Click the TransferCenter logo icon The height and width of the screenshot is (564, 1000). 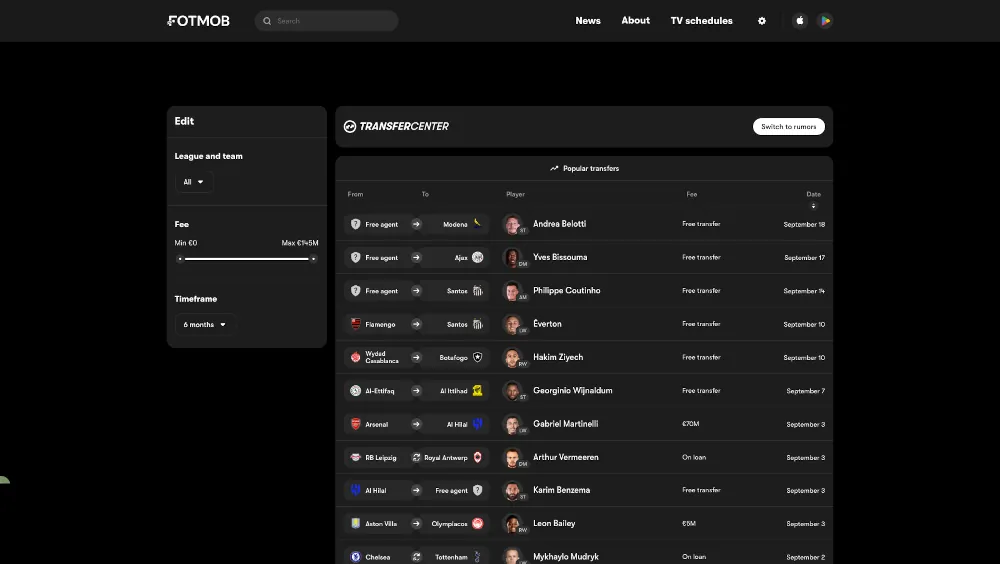pos(349,126)
